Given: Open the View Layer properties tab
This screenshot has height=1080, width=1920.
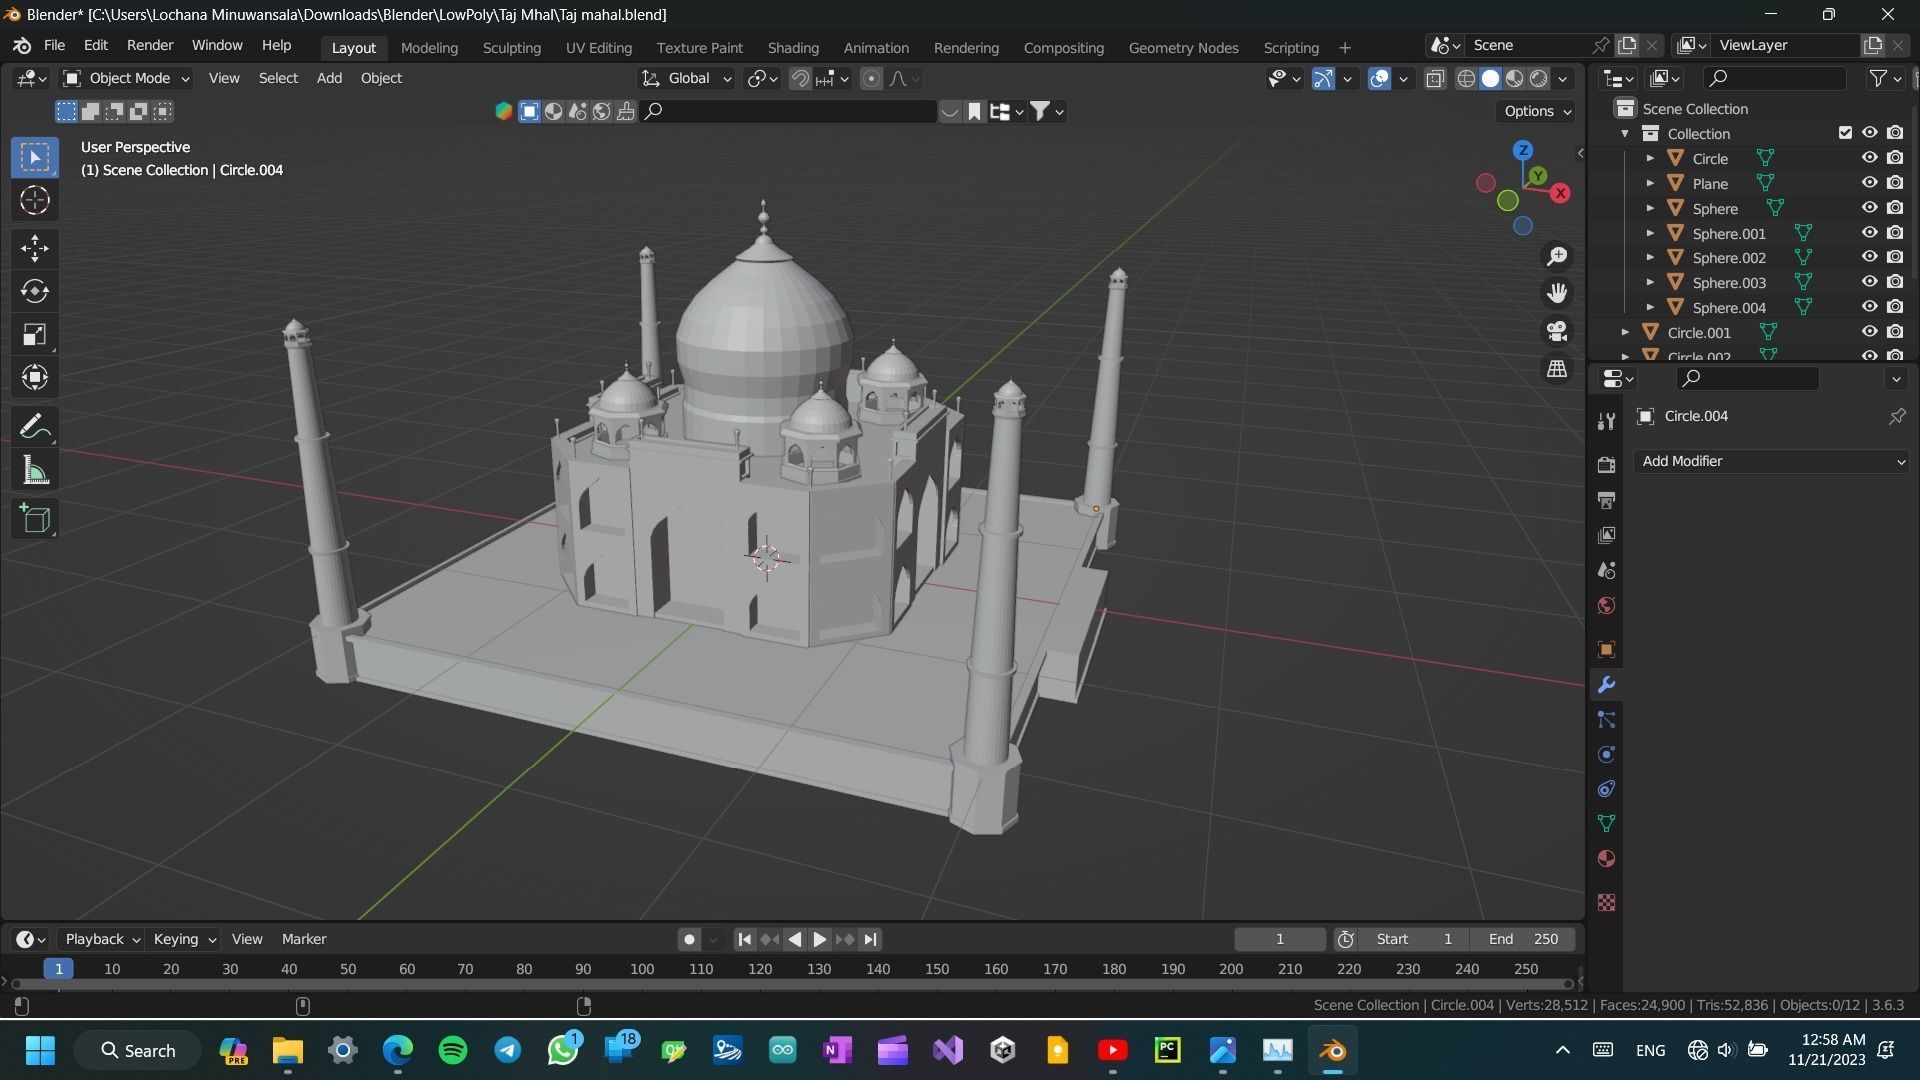Looking at the screenshot, I should pos(1606,535).
